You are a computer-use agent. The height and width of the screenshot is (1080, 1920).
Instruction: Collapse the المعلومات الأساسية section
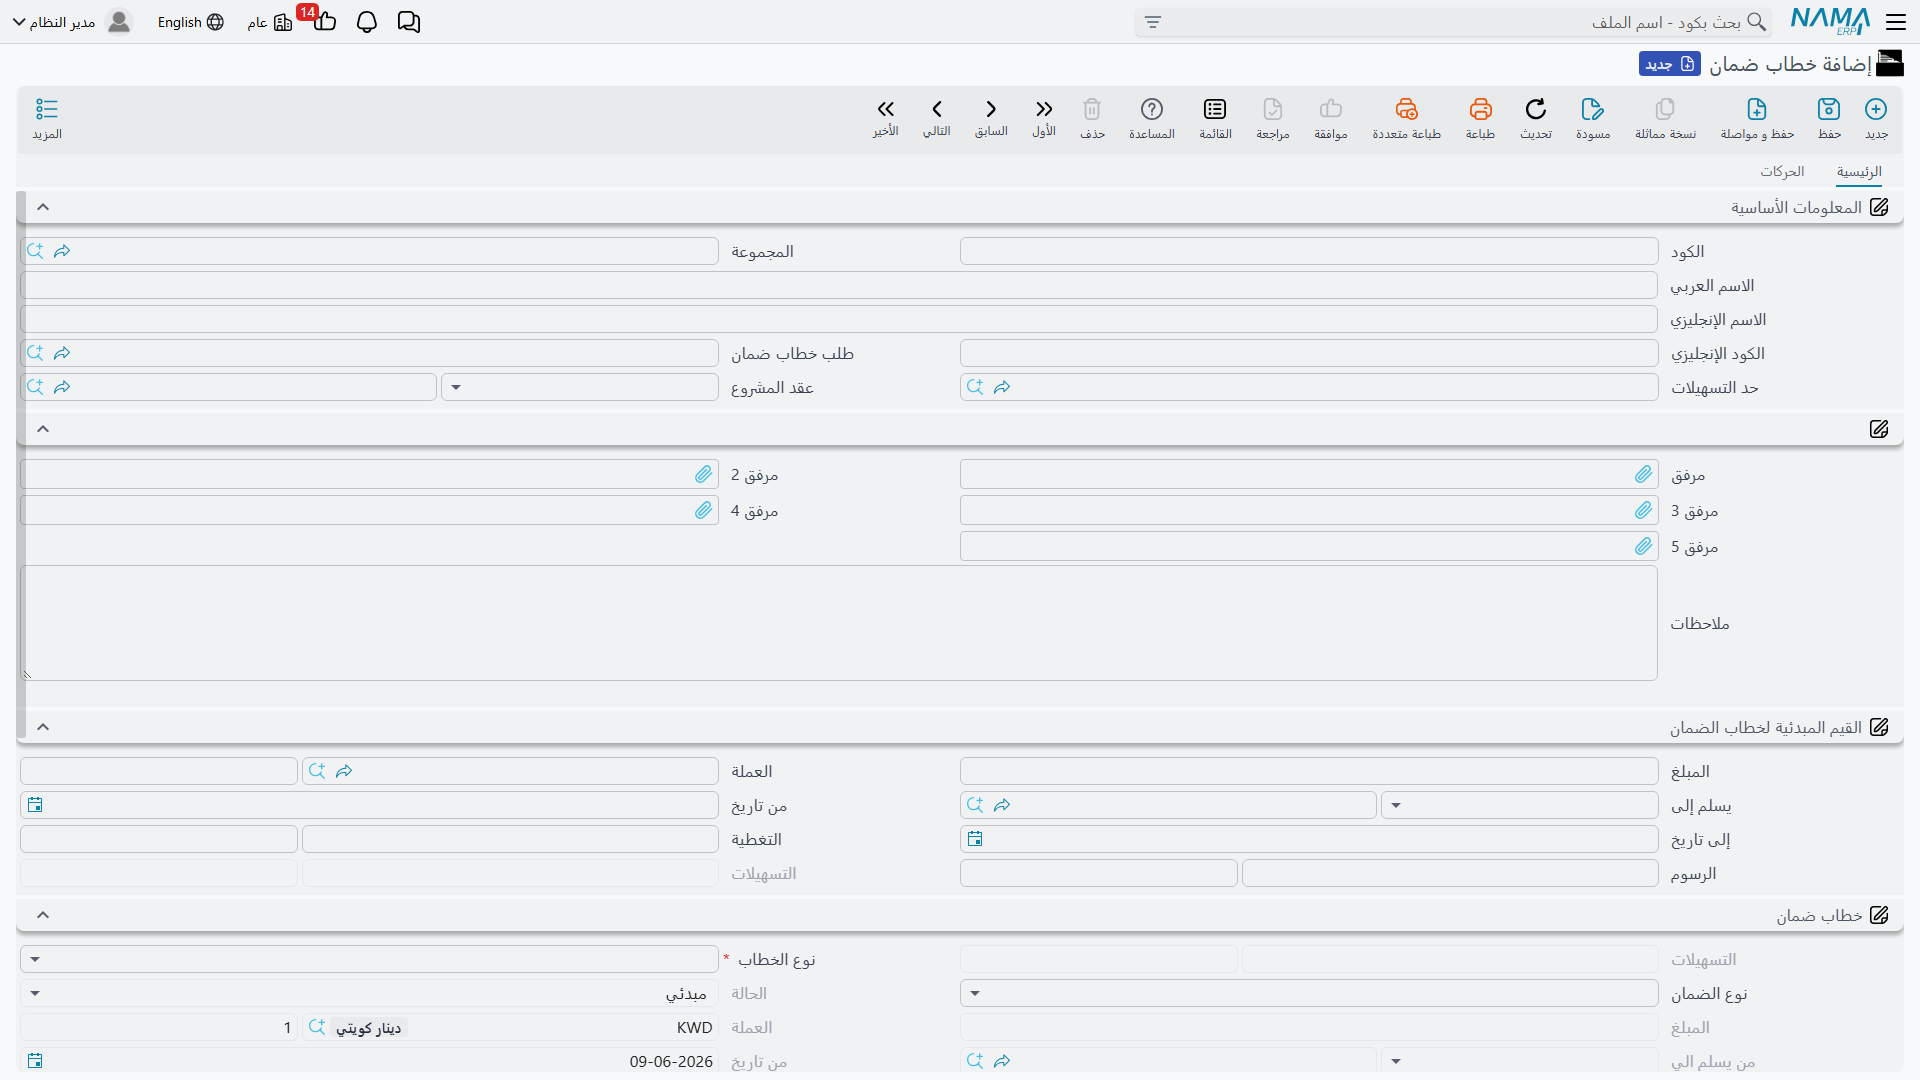[x=43, y=207]
